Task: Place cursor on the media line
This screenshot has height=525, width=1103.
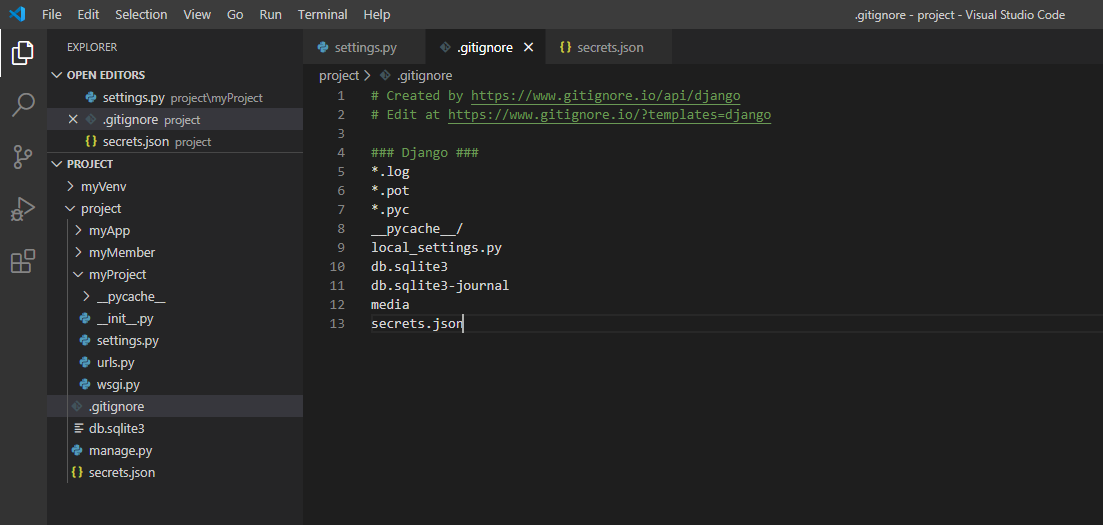Action: pyautogui.click(x=390, y=305)
